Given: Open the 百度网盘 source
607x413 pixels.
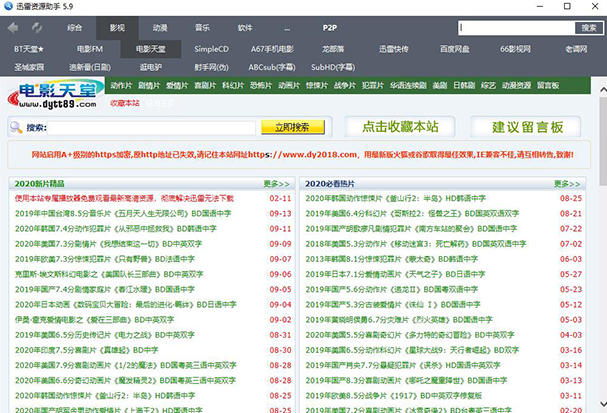Looking at the screenshot, I should coord(454,49).
